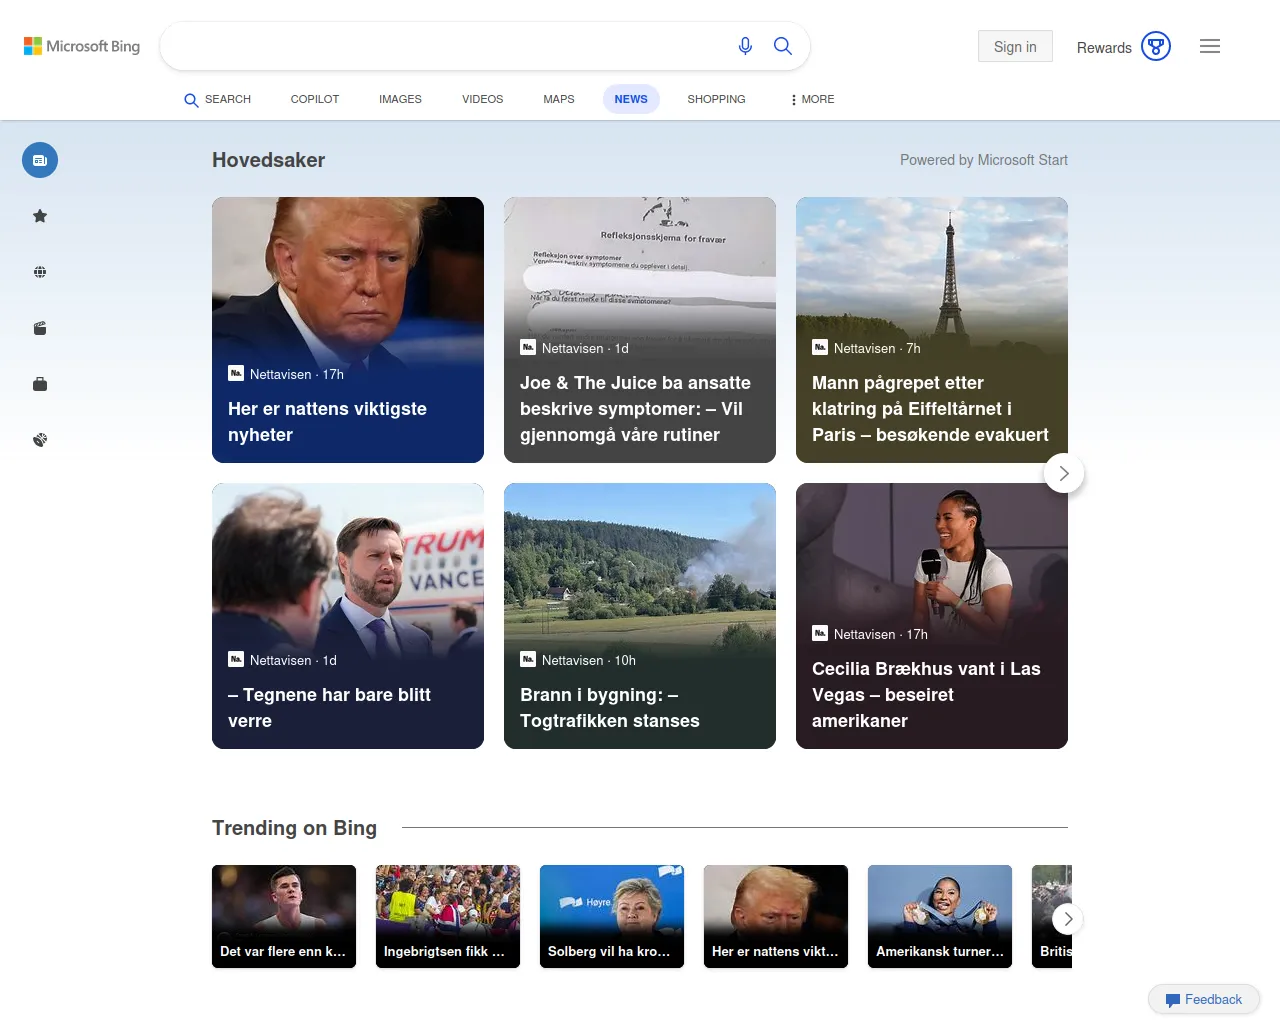Select the clapperboard entertainment sidebar icon
Screen dimensions: 1280x1024
coord(40,328)
